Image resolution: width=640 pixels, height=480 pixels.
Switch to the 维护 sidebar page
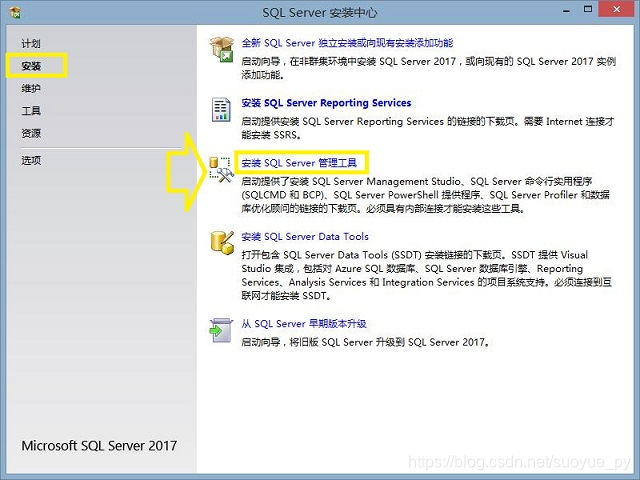tap(31, 88)
